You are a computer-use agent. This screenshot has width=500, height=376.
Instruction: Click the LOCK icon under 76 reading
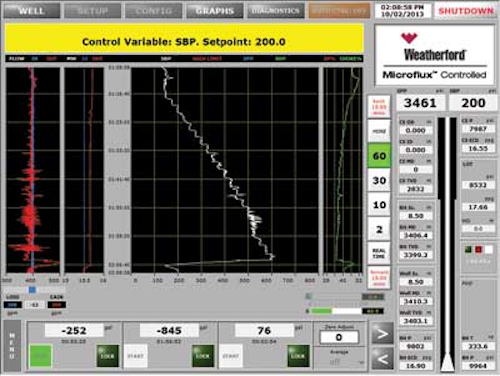(298, 356)
